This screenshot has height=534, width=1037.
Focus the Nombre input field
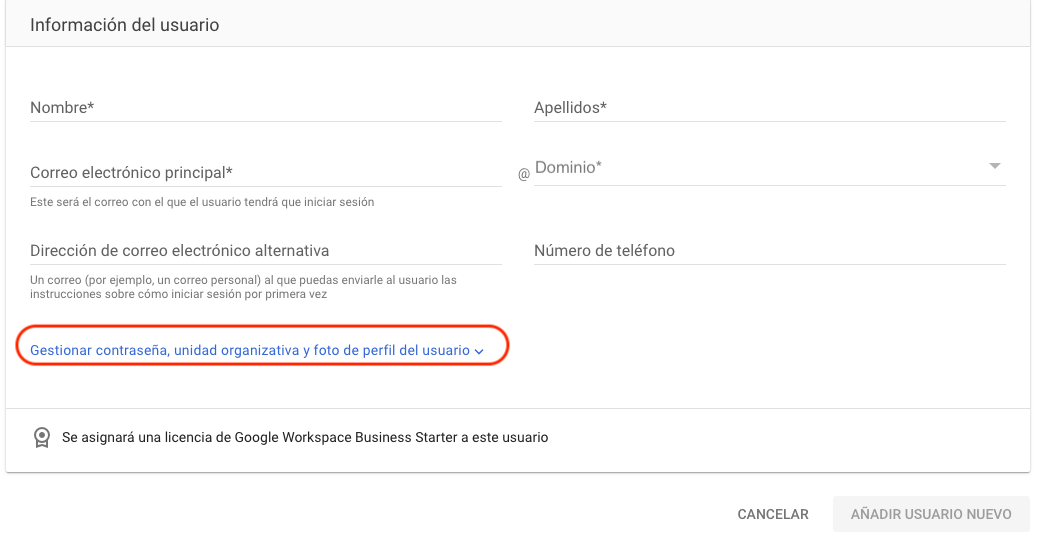point(266,108)
